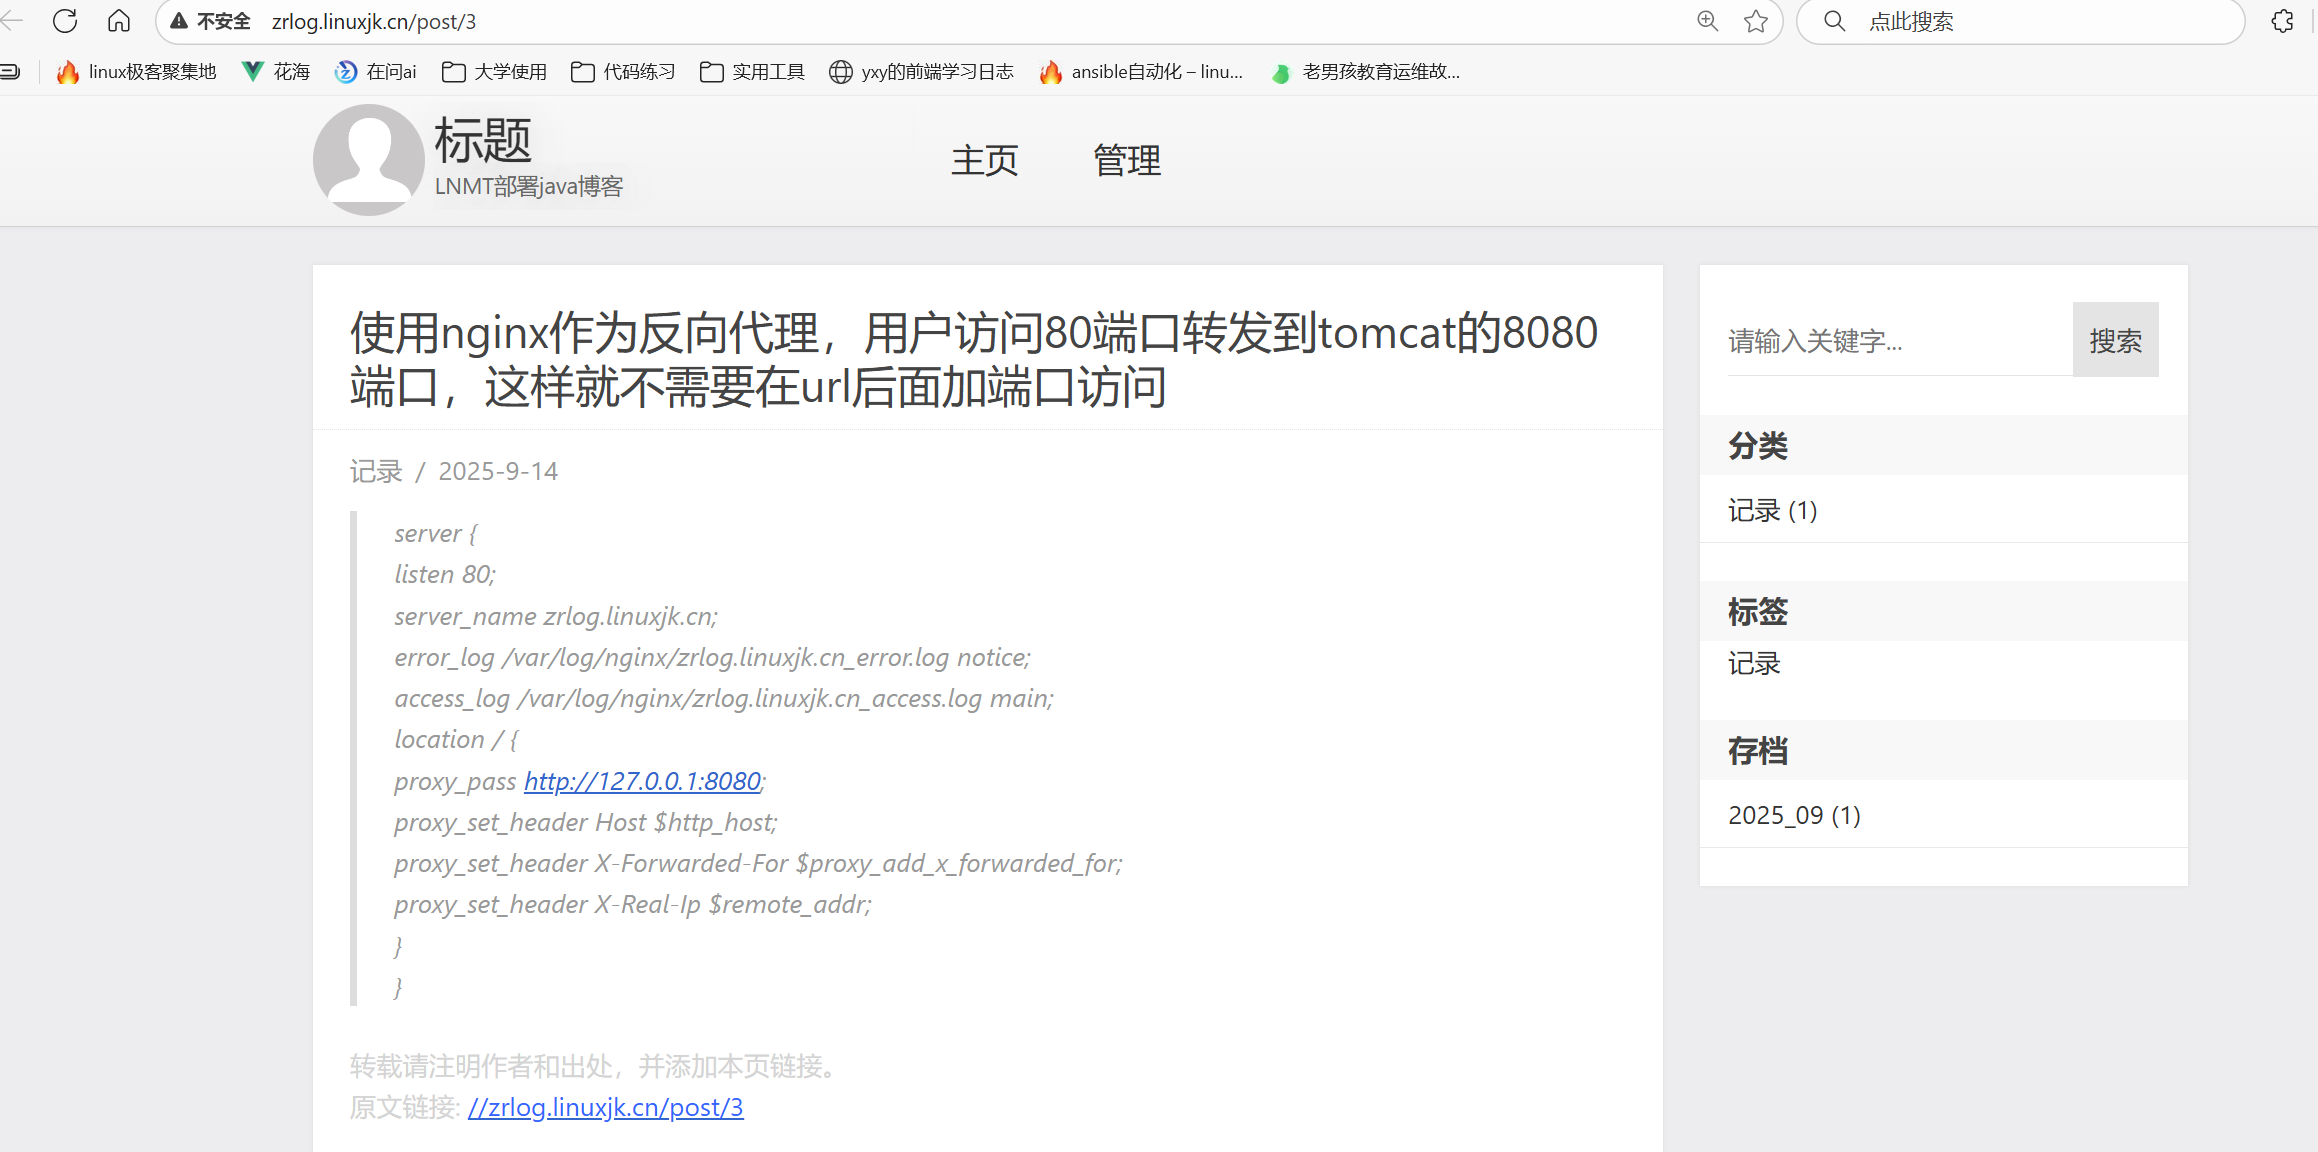Open the zoom magnifier icon in address bar

[x=1707, y=21]
